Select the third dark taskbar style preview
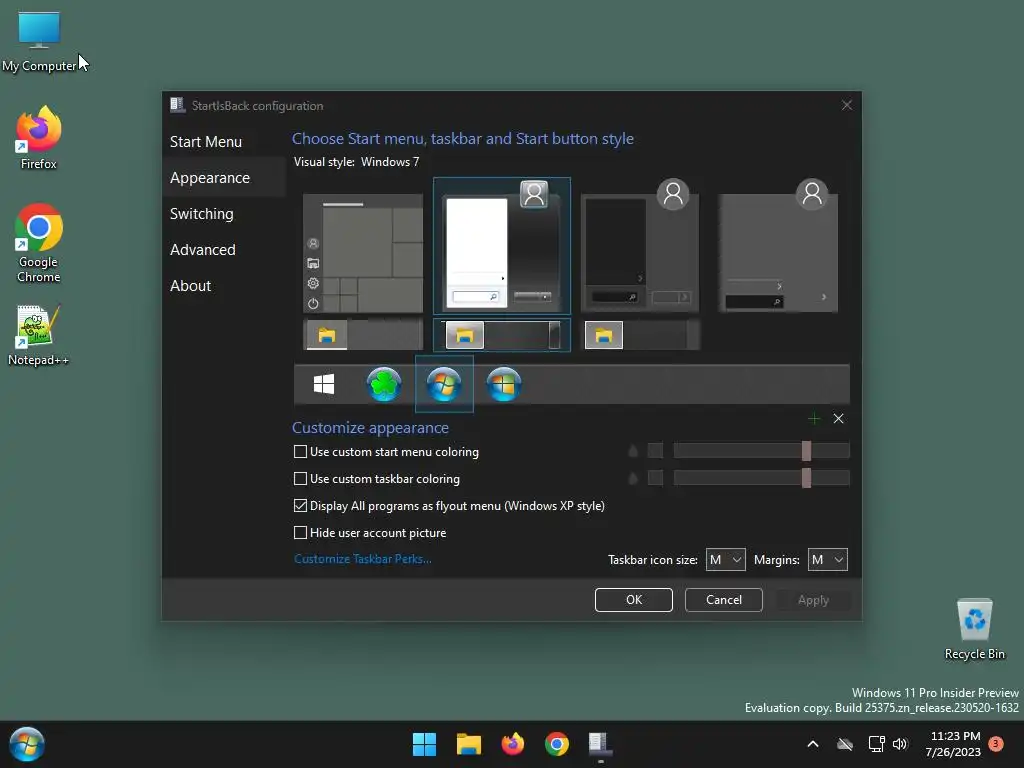Viewport: 1024px width, 768px height. [x=640, y=335]
